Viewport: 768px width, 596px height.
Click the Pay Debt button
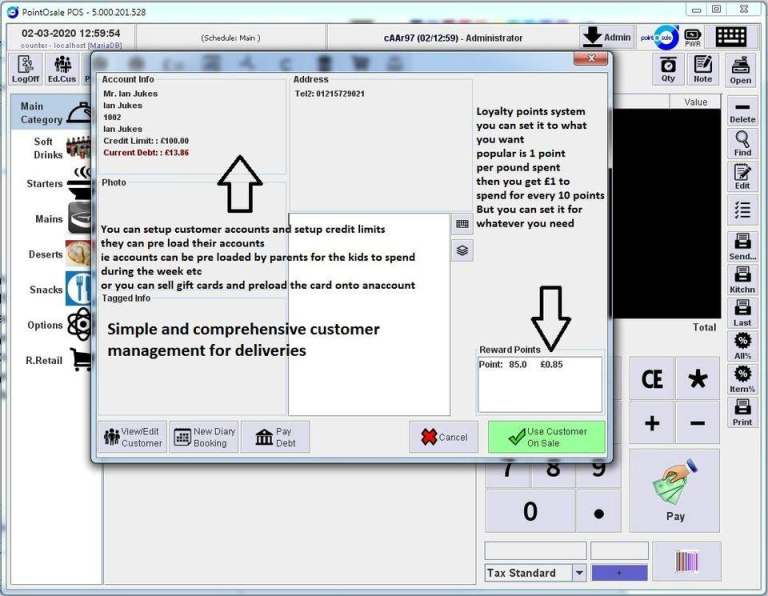(275, 437)
